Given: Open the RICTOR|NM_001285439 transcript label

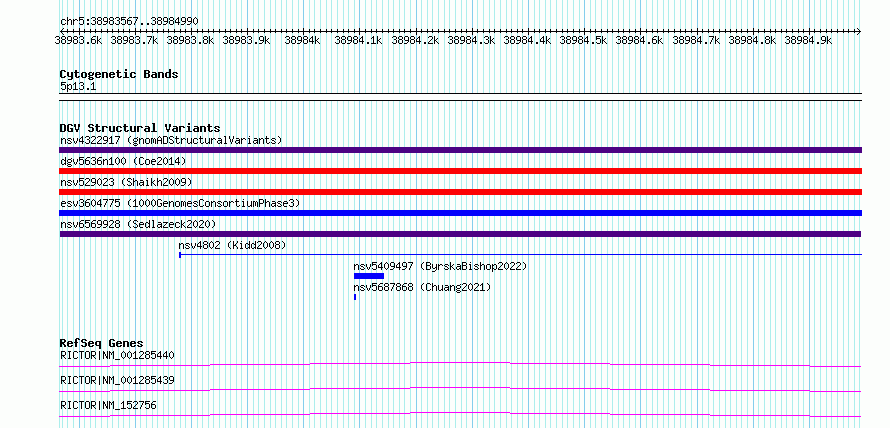Looking at the screenshot, I should click(x=117, y=380).
